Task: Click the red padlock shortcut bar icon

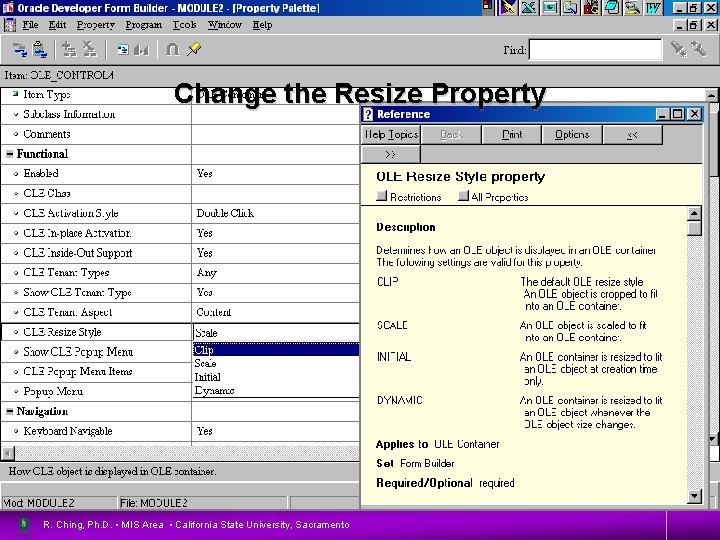Action: click(591, 7)
